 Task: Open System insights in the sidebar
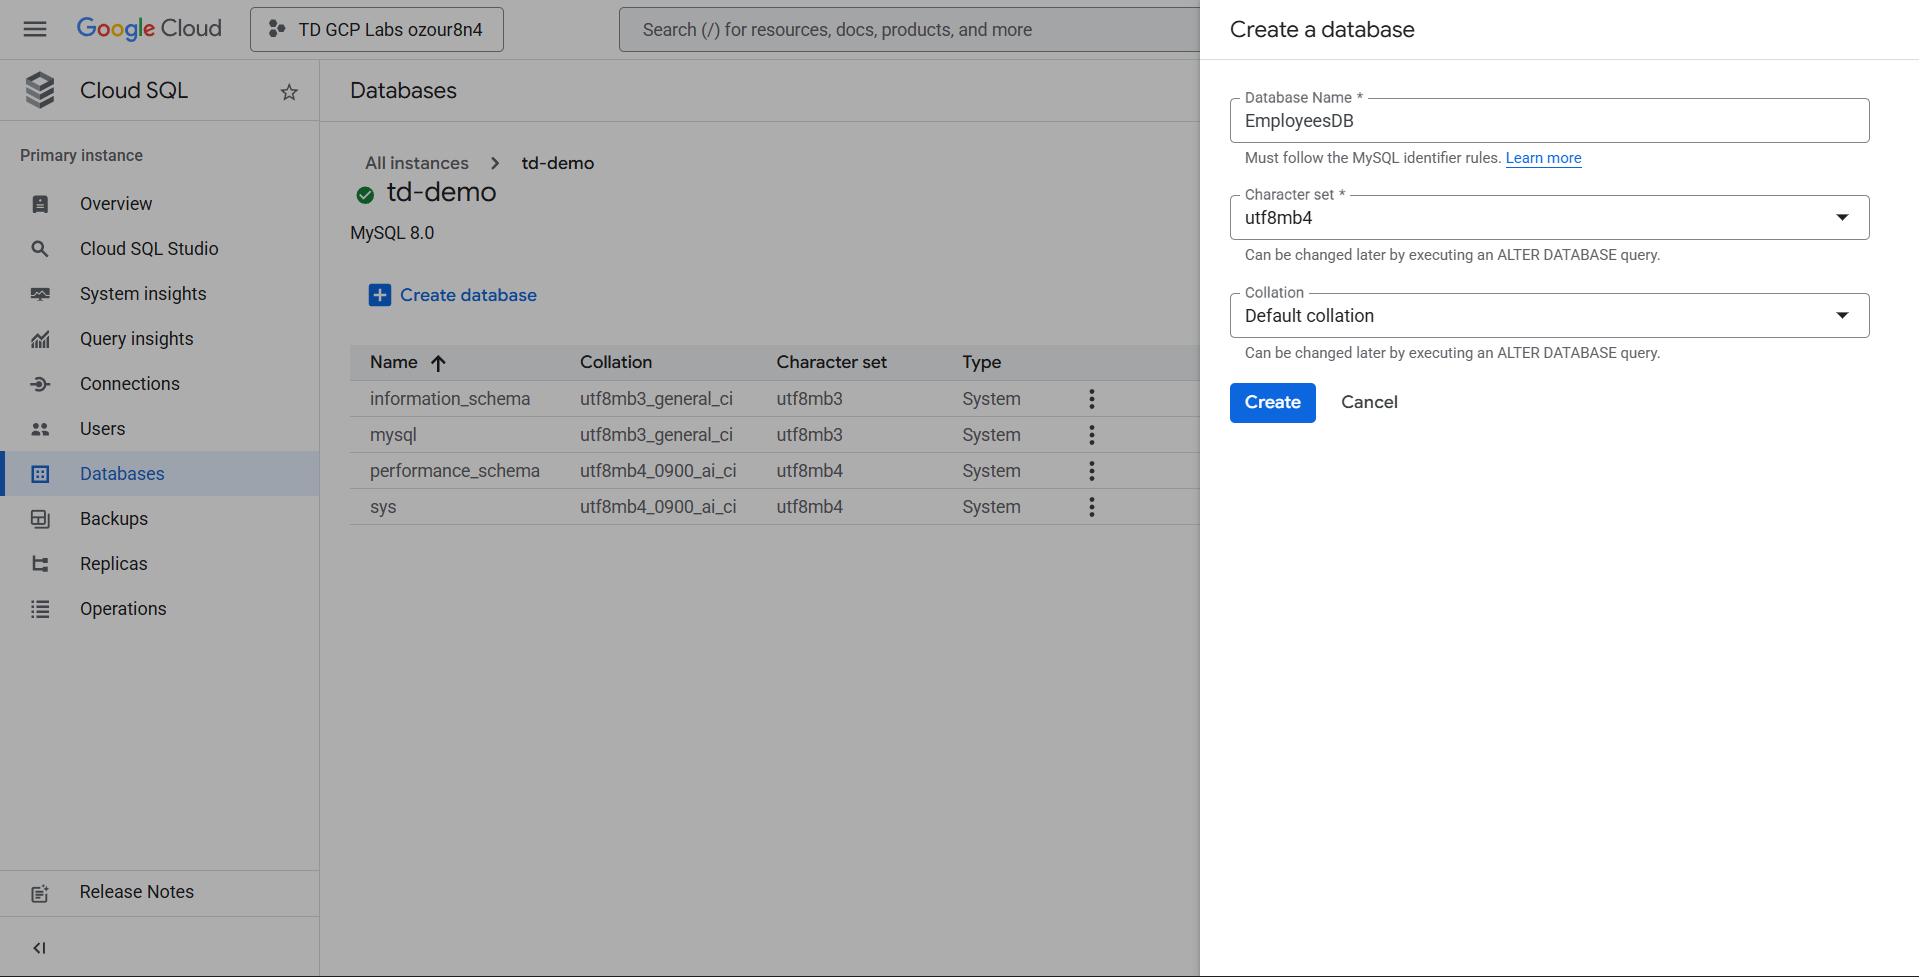click(143, 294)
